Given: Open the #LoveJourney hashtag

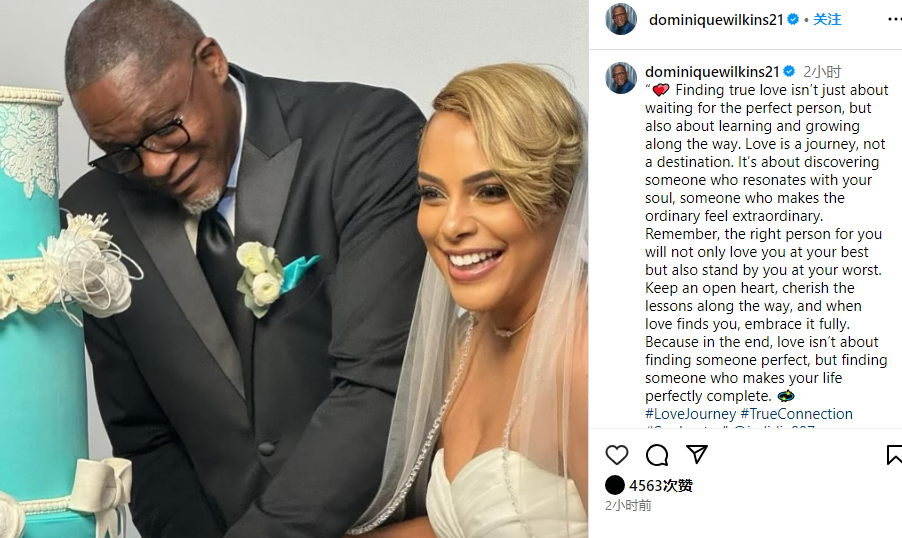Looking at the screenshot, I should [690, 414].
